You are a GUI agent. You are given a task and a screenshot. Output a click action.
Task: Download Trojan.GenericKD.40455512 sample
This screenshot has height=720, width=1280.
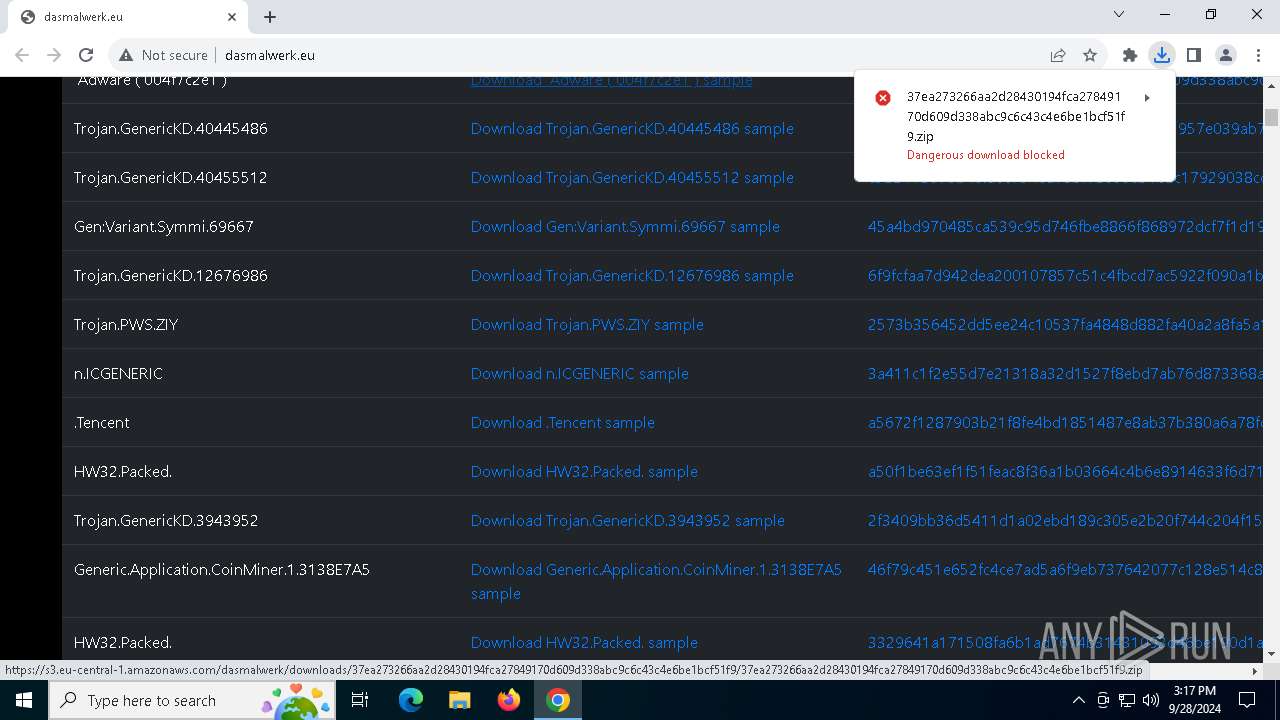pyautogui.click(x=632, y=177)
